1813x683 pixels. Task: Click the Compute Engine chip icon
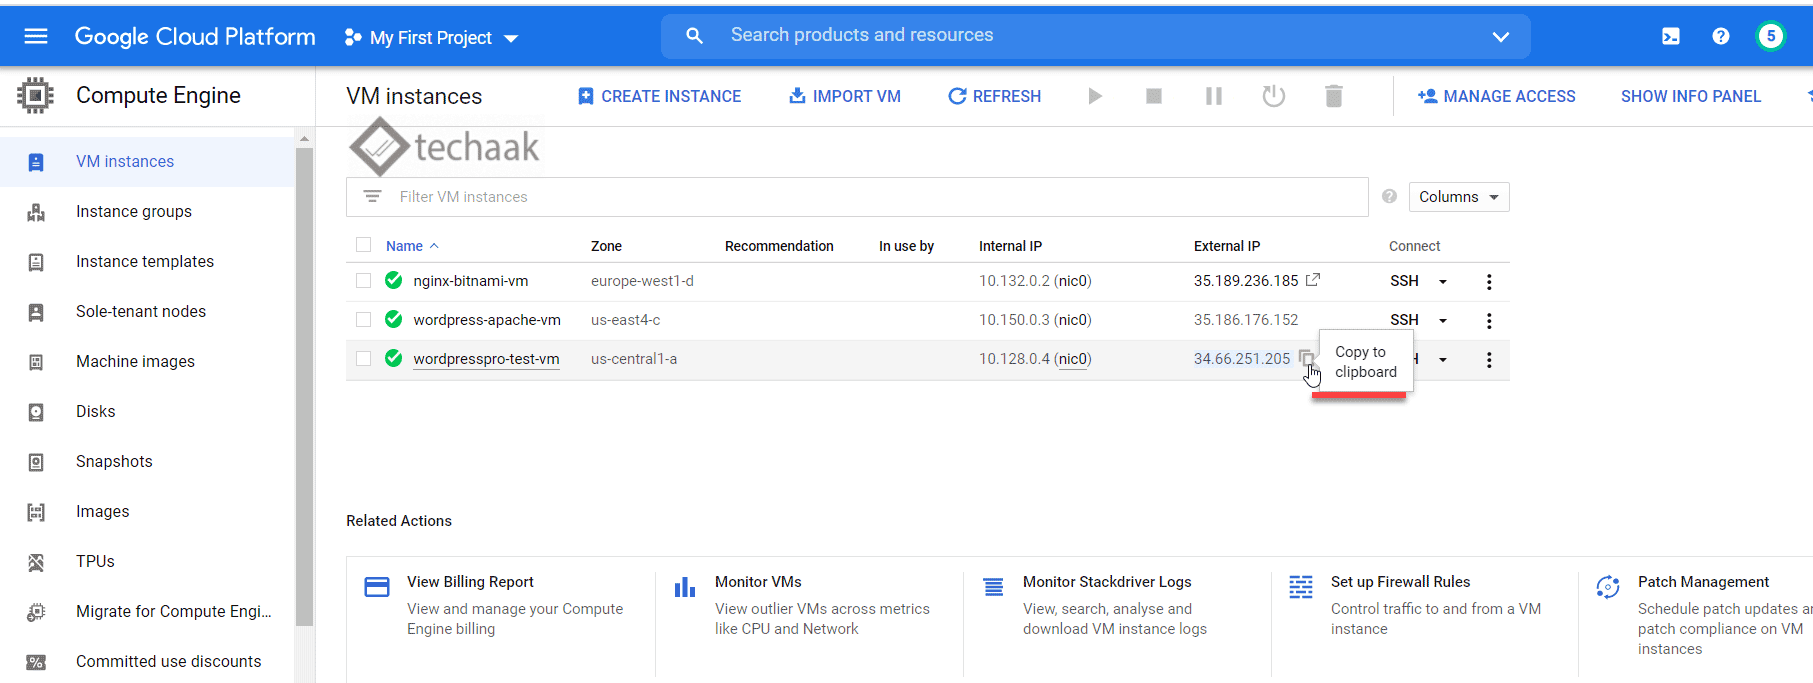coord(35,95)
